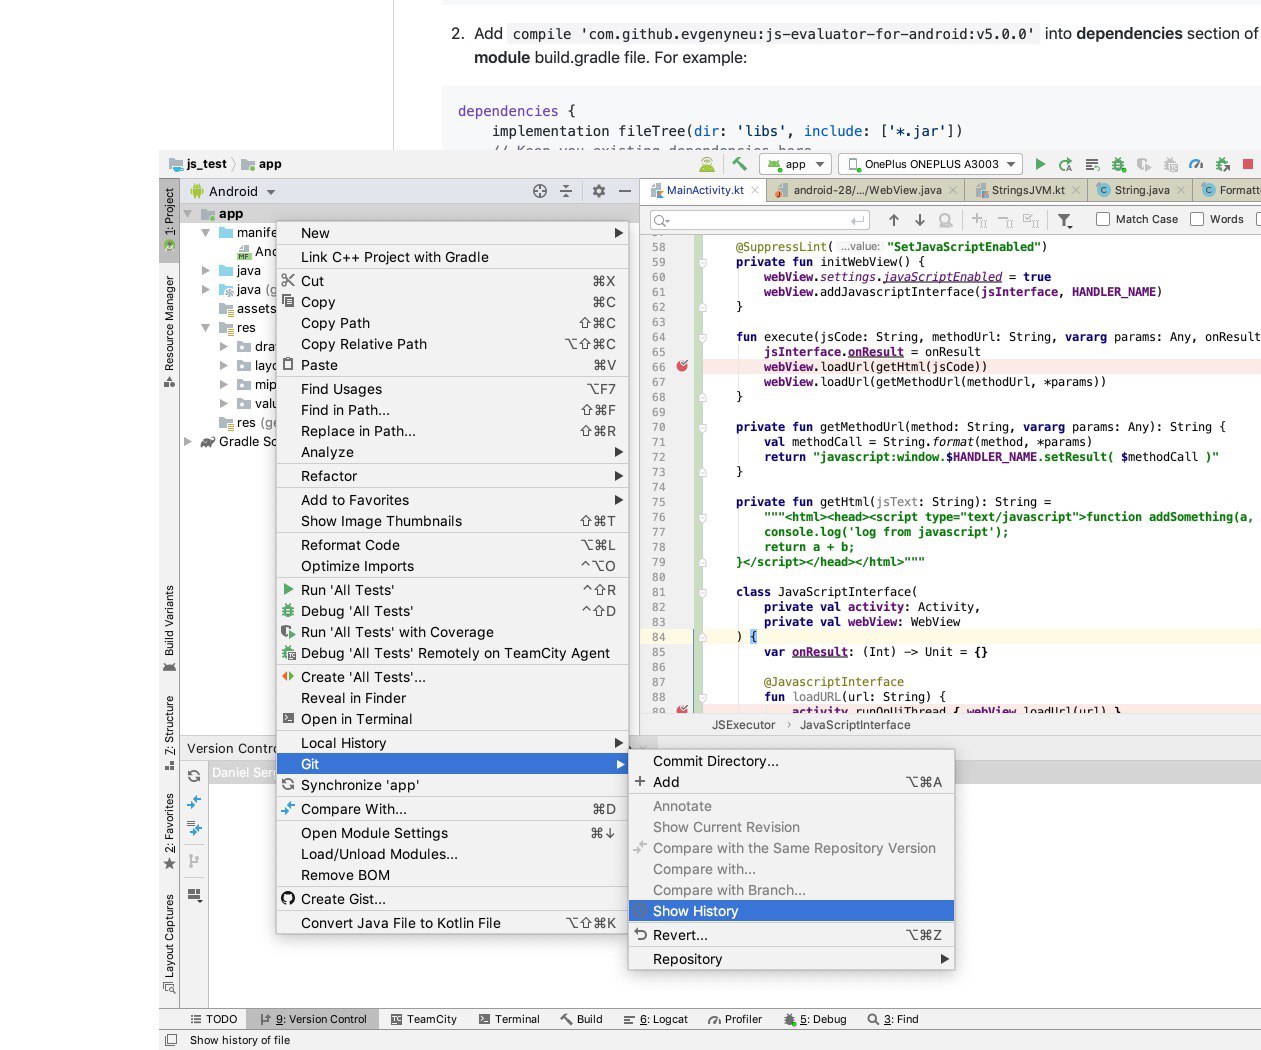1261x1050 pixels.
Task: Click the tool windows toggle icon in status bar
Action: click(x=171, y=1040)
